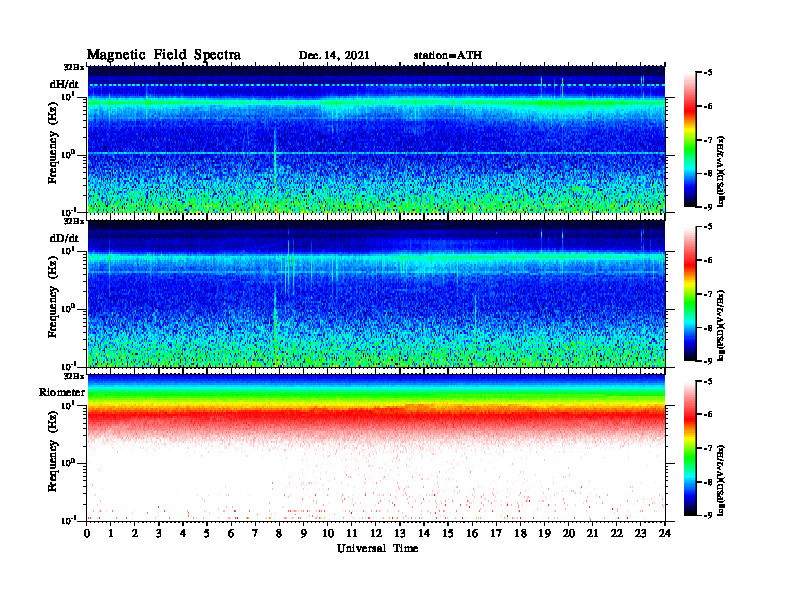Click the "-5" tick of dH/dt colorbar

[708, 73]
